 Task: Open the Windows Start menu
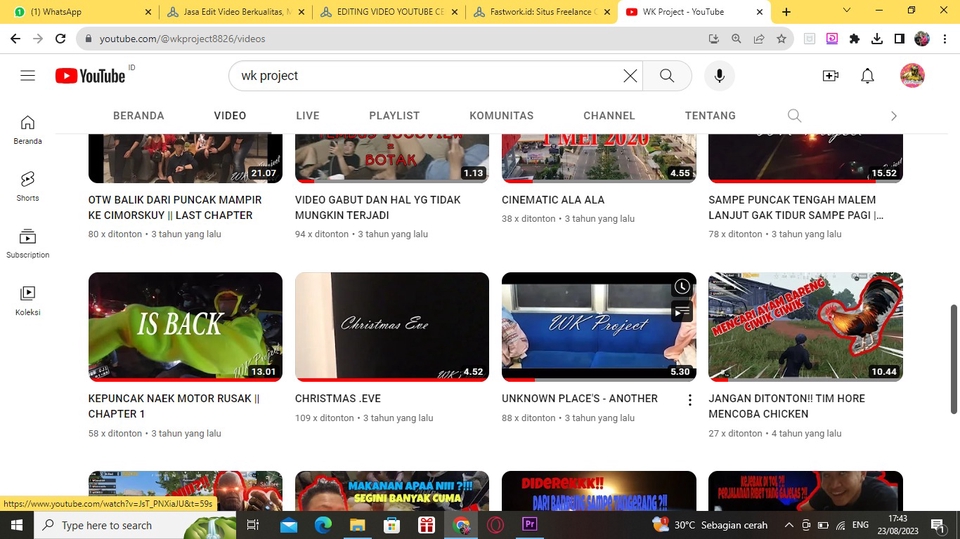click(17, 525)
